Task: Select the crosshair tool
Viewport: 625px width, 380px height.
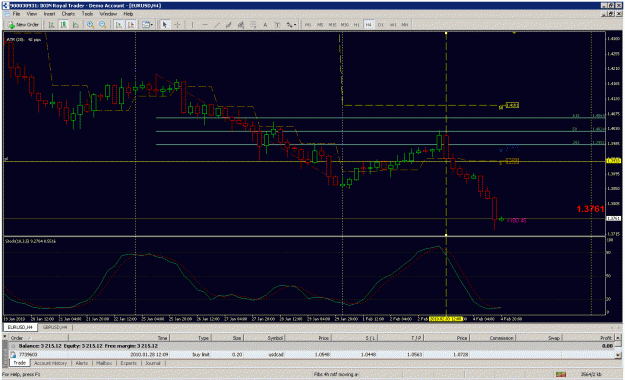Action: click(177, 25)
